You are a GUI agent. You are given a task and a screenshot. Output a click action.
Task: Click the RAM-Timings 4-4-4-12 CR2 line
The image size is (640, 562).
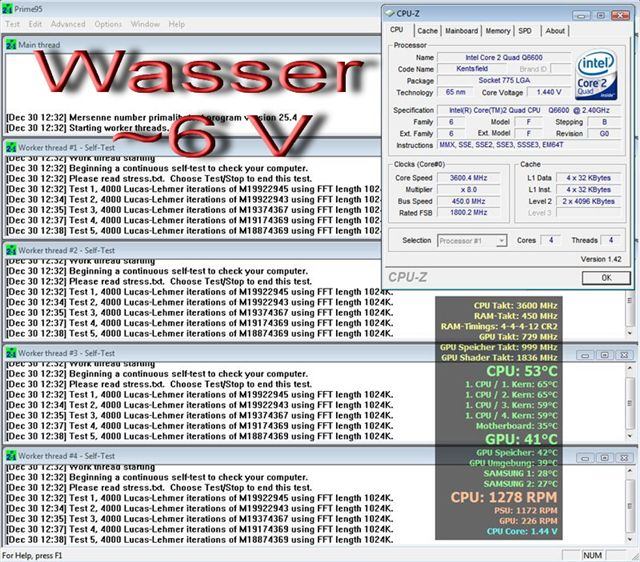click(x=499, y=327)
